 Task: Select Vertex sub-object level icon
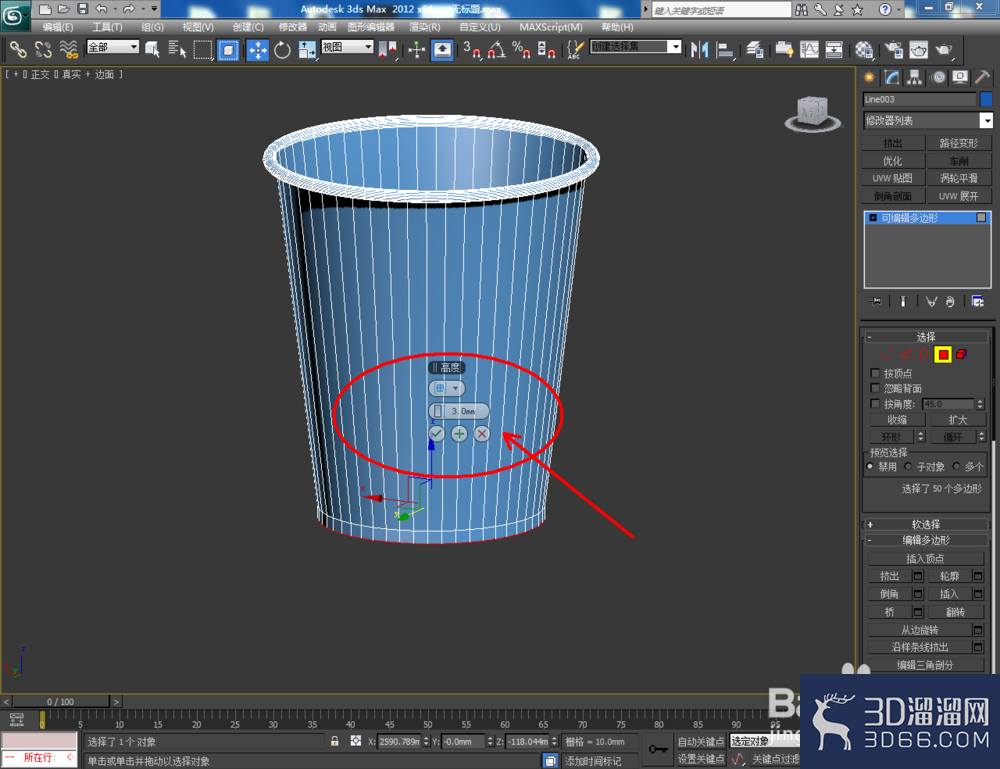pyautogui.click(x=886, y=355)
